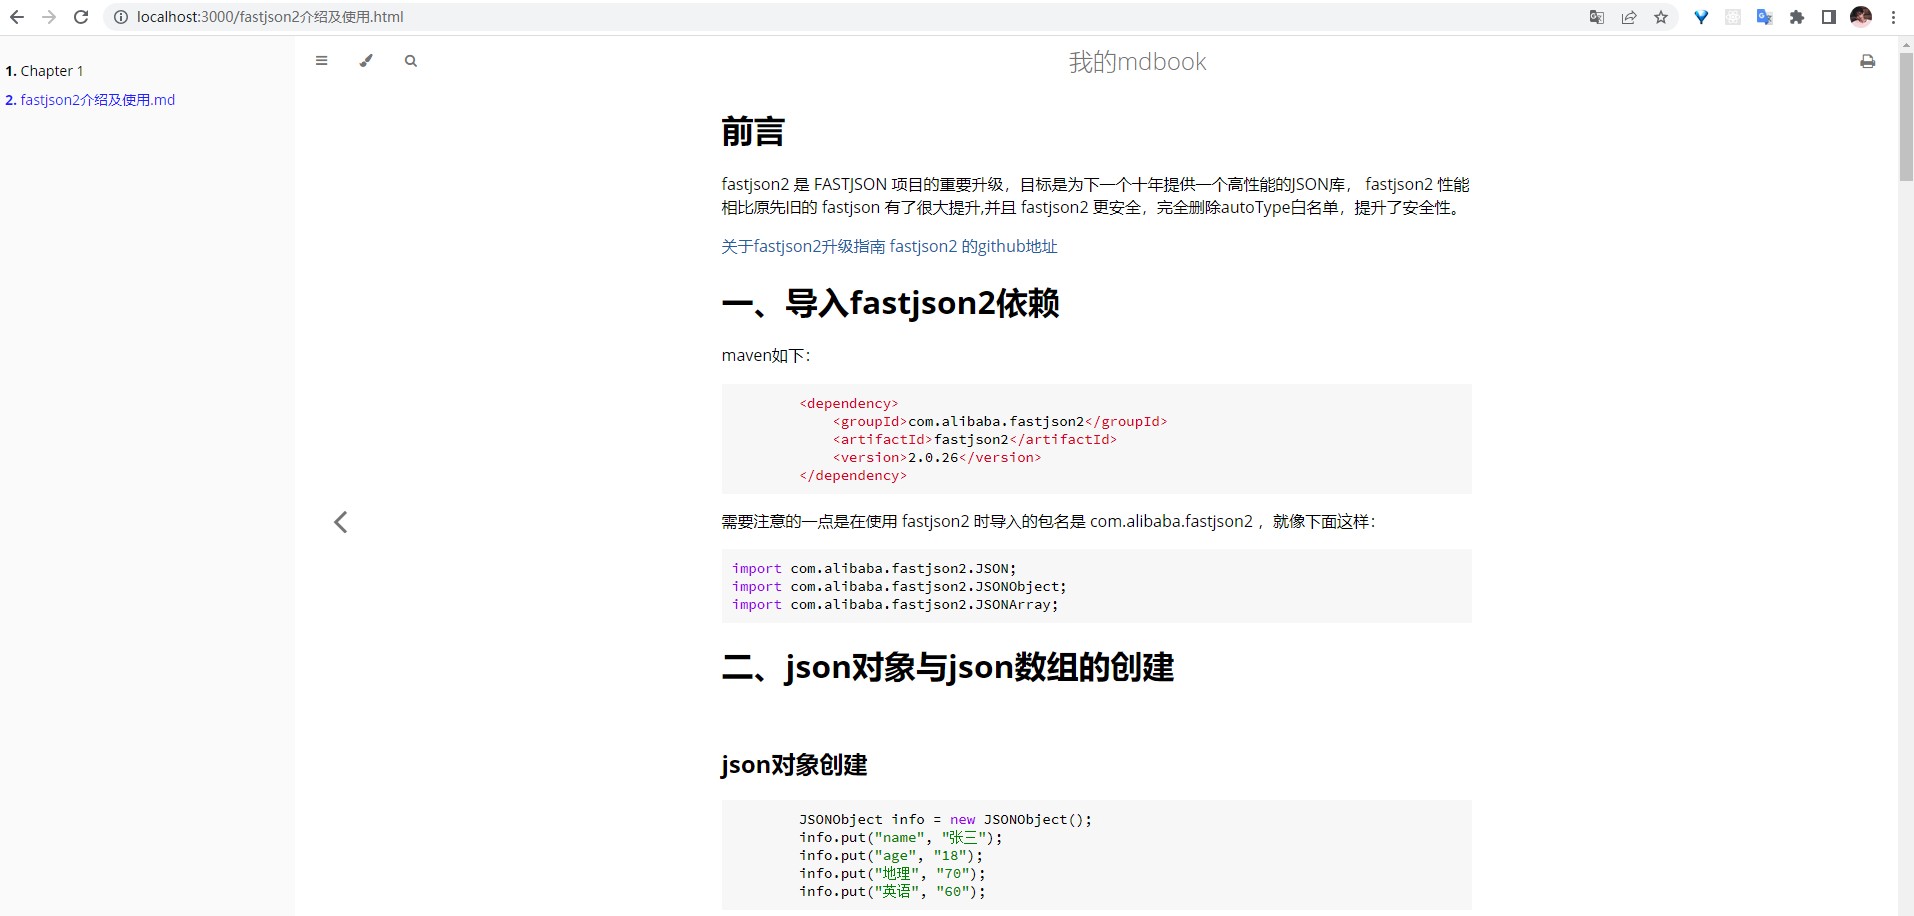1914x916 pixels.
Task: Click the 我的mdbook title
Action: 1137,62
